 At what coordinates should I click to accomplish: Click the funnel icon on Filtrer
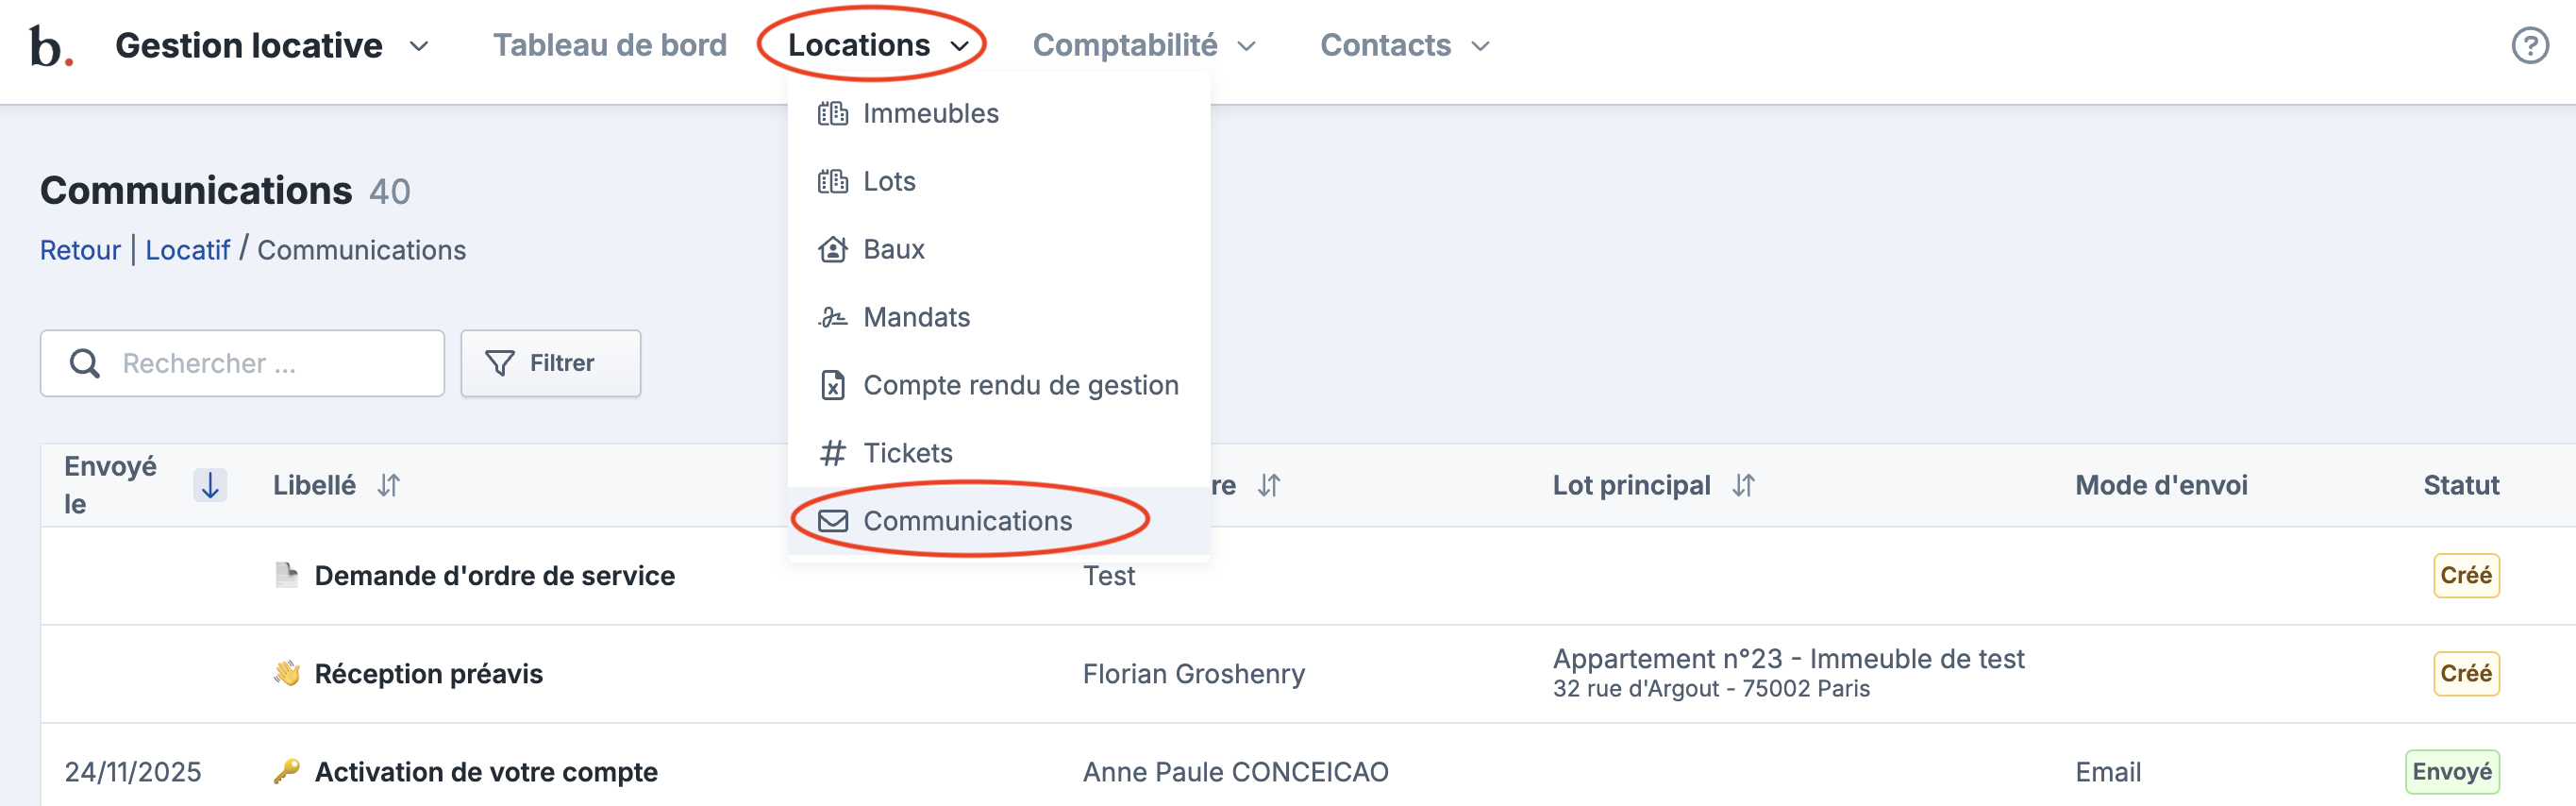pos(499,363)
